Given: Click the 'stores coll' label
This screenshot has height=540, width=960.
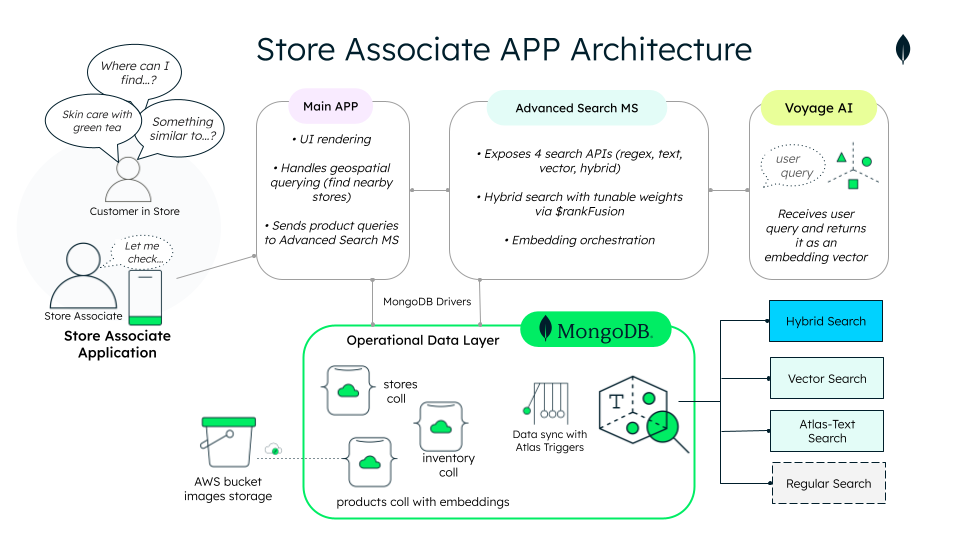Looking at the screenshot, I should (400, 391).
